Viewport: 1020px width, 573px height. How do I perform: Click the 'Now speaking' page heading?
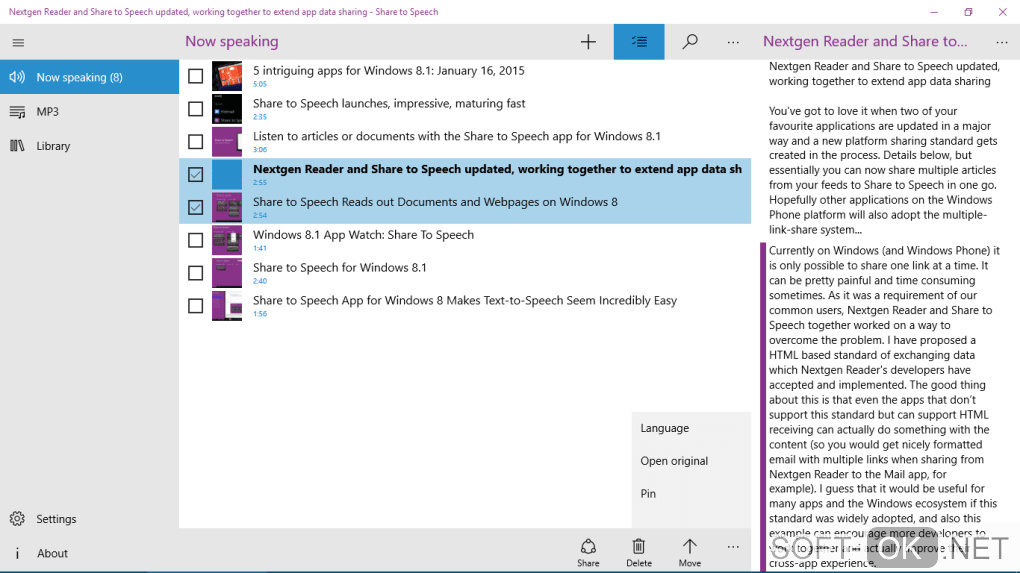coord(232,42)
